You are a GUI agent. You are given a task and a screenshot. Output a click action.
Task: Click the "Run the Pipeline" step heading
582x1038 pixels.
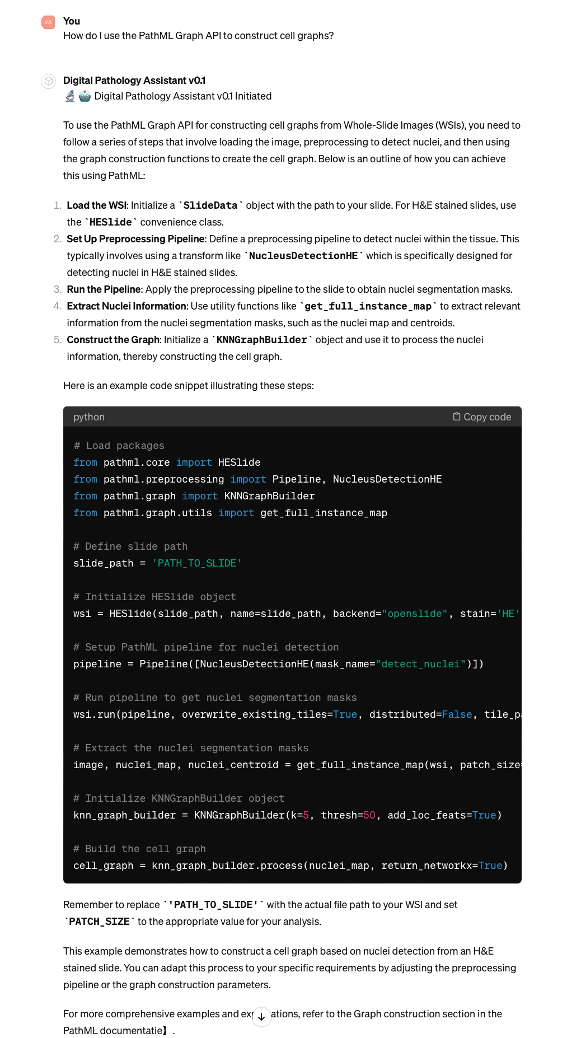coord(104,289)
